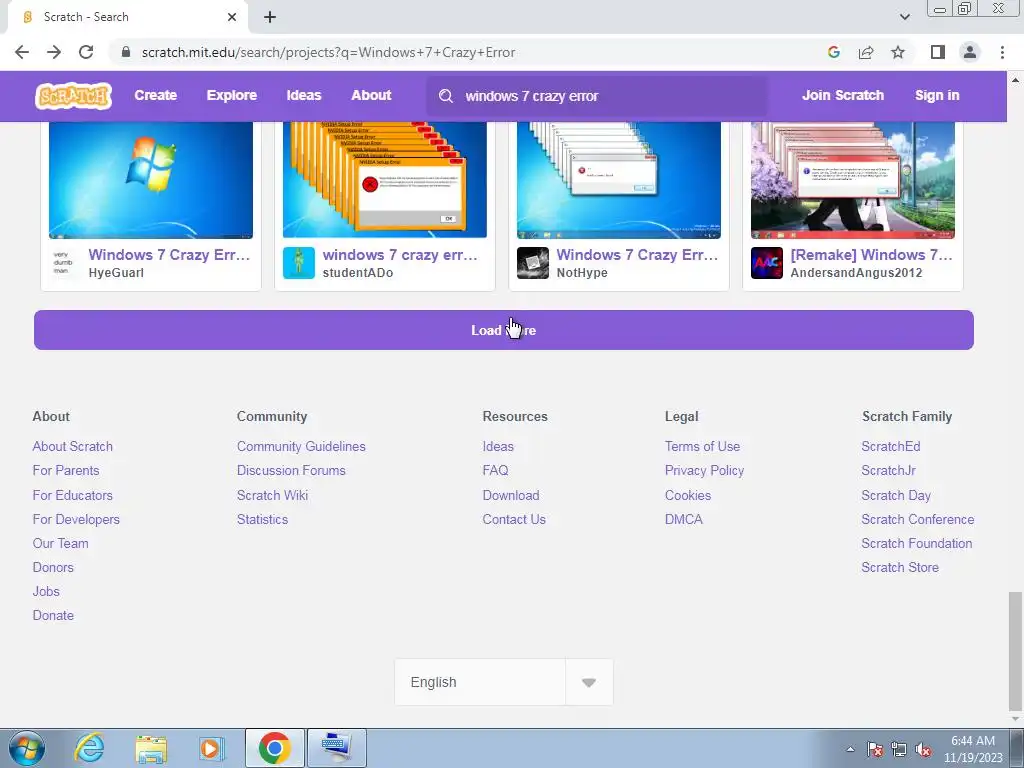Share this page icon
Image resolution: width=1024 pixels, height=768 pixels.
click(866, 52)
